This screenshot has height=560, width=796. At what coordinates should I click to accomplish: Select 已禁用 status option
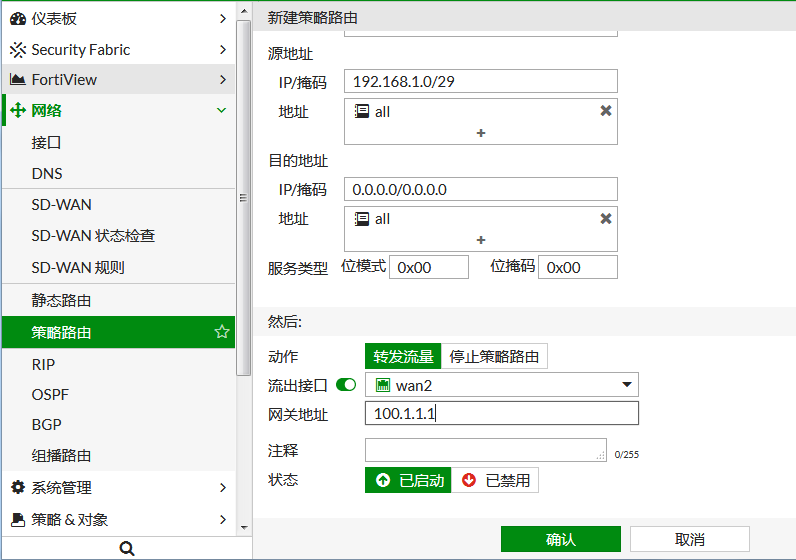[496, 480]
